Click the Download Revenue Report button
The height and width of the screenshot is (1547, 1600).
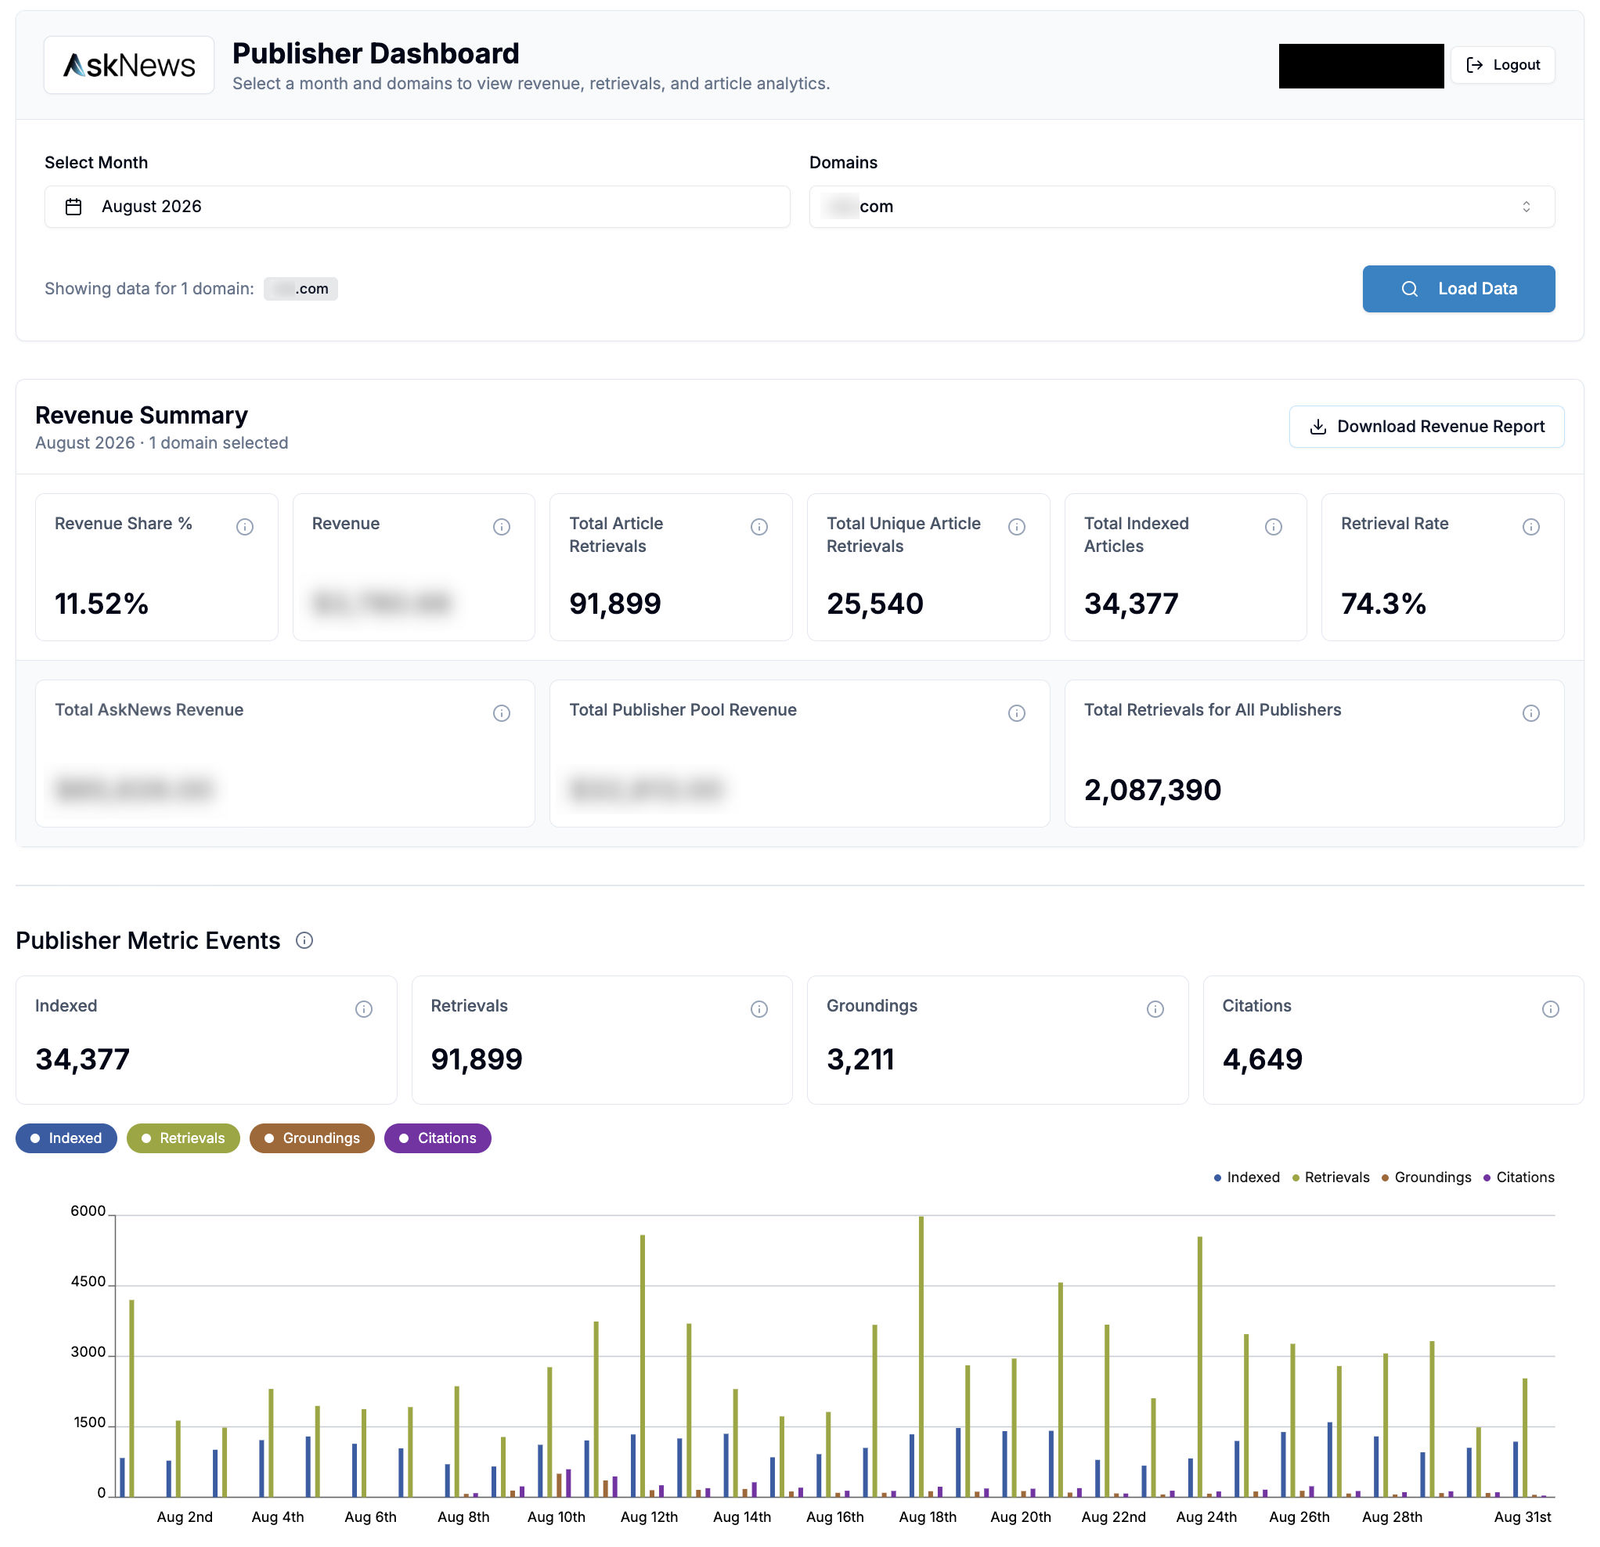tap(1426, 427)
